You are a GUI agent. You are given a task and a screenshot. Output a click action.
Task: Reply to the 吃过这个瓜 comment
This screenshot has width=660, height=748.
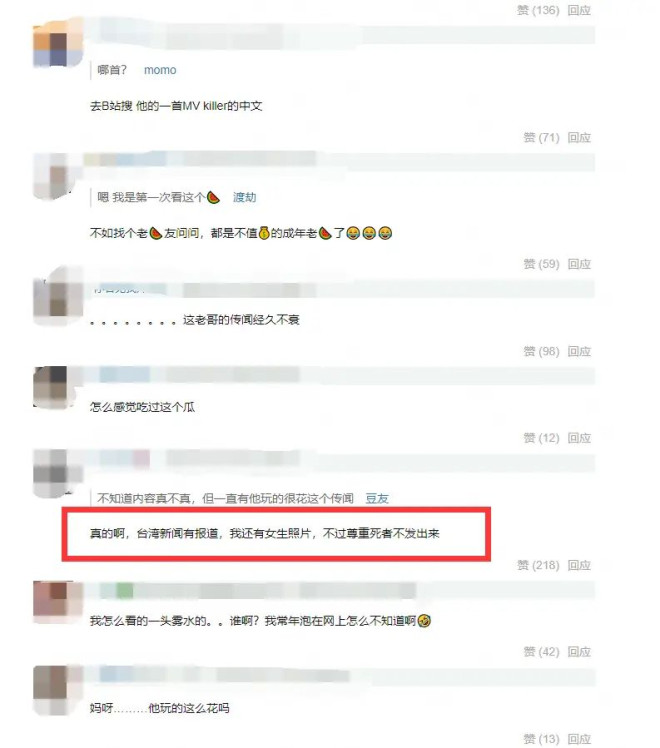pyautogui.click(x=579, y=437)
